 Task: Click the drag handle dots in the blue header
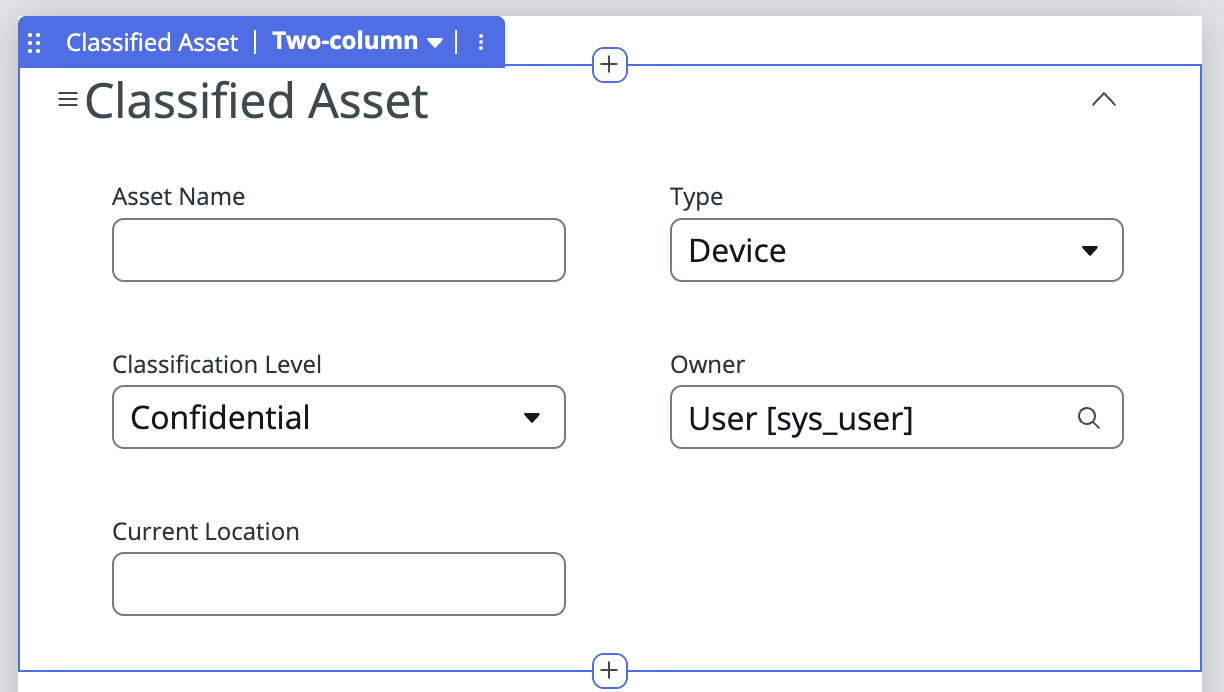point(34,41)
